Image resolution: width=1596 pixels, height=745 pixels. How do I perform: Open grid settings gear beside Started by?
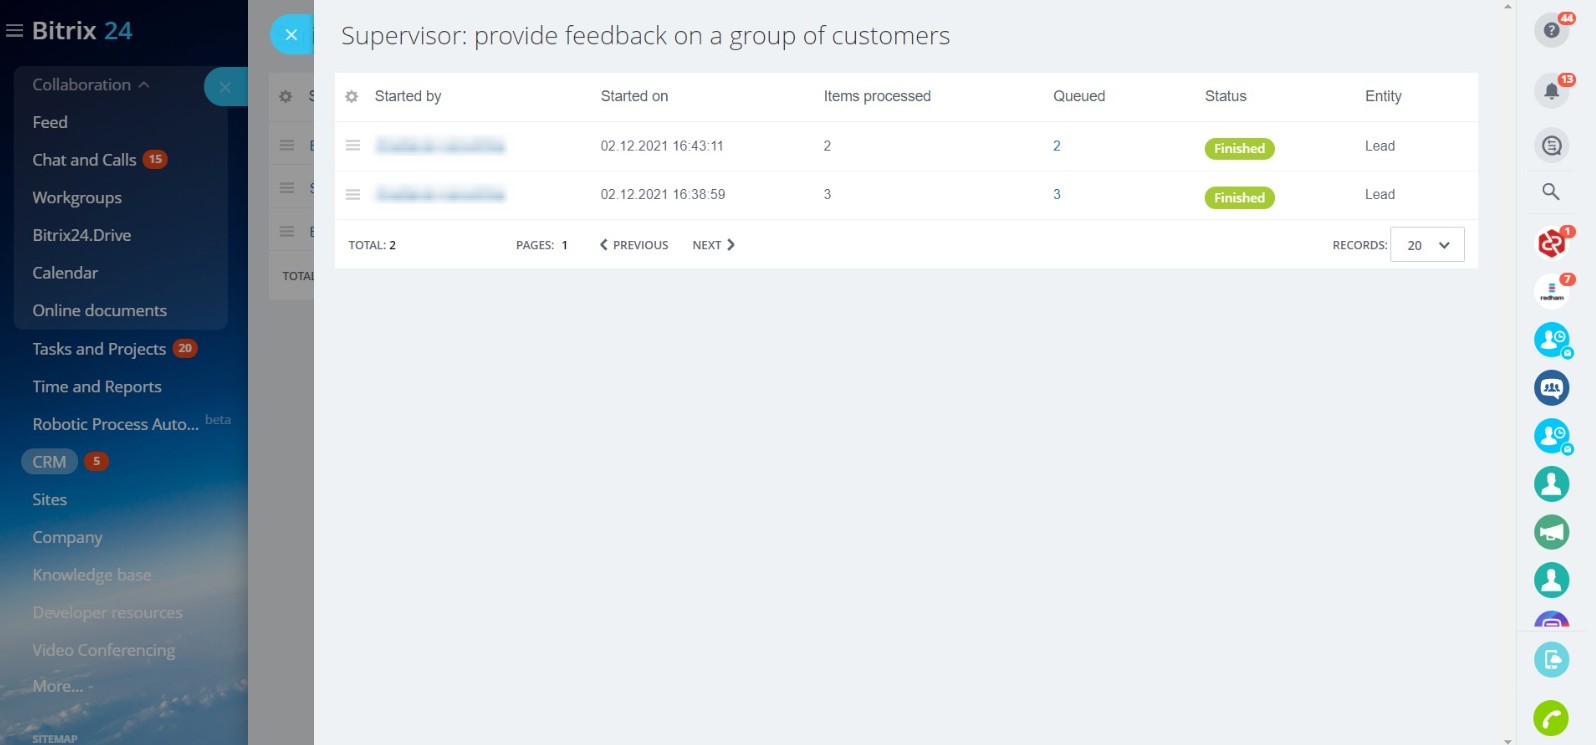tap(351, 97)
